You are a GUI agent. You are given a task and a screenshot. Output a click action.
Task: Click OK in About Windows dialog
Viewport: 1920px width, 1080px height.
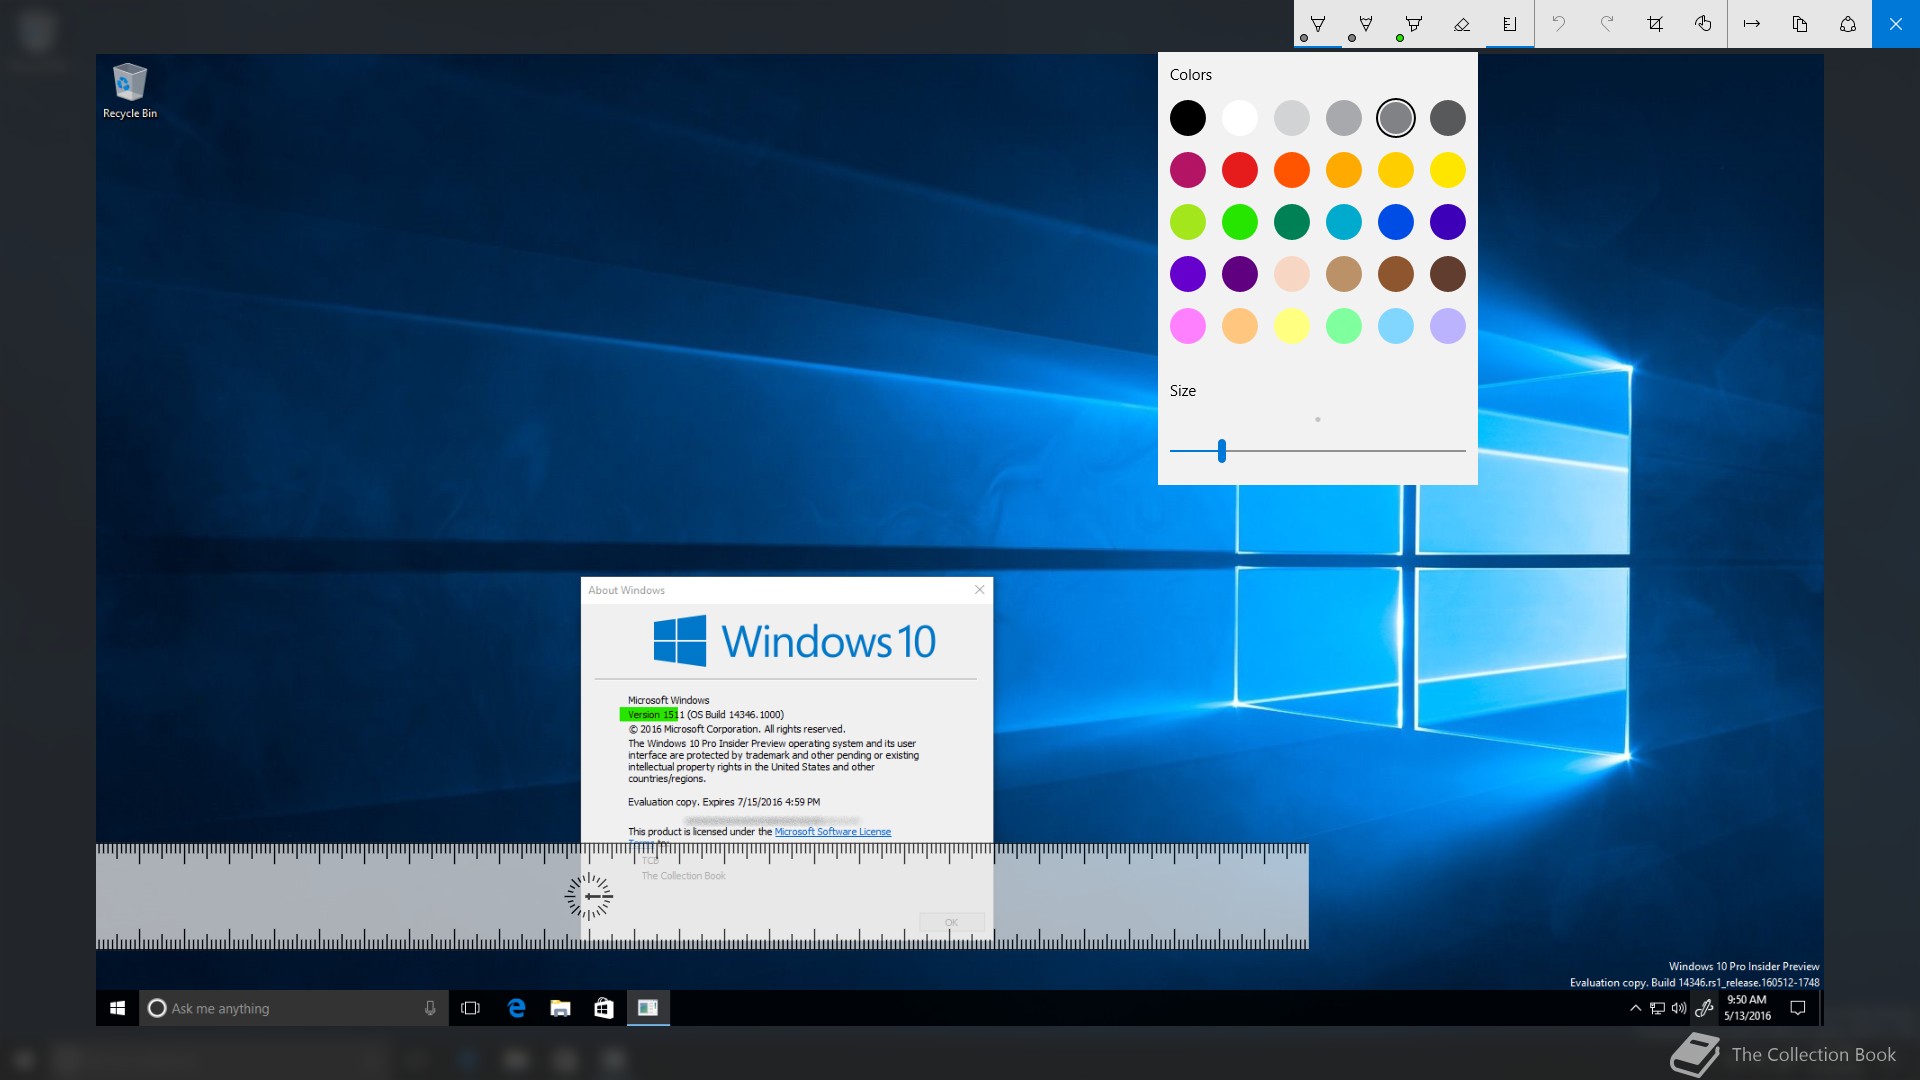(x=951, y=922)
